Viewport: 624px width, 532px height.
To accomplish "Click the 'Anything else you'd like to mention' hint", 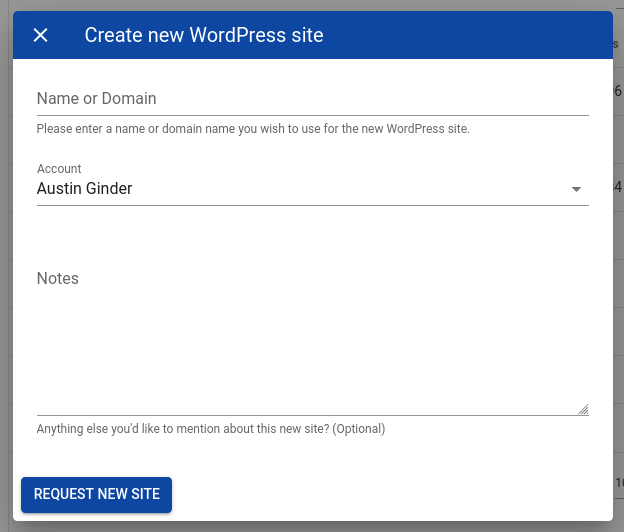I will pos(211,429).
